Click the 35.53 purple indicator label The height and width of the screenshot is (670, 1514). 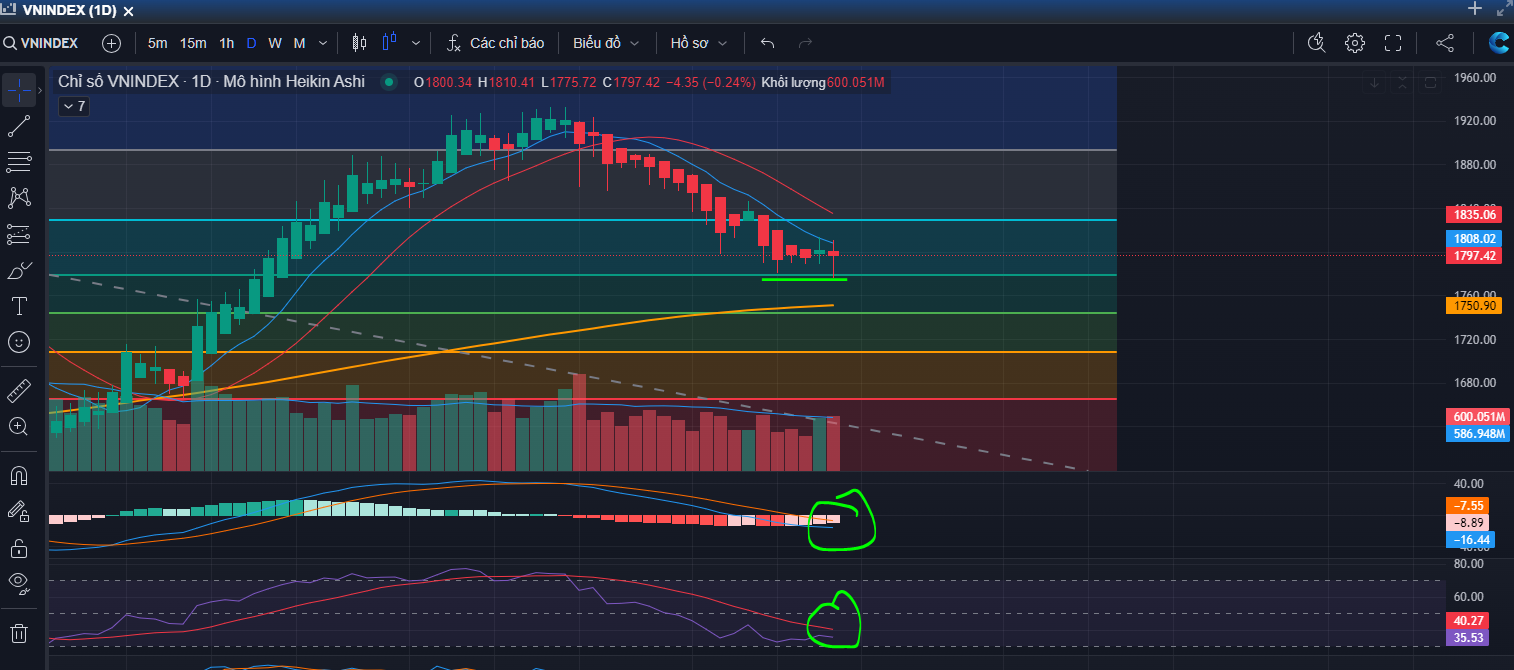[x=1467, y=637]
